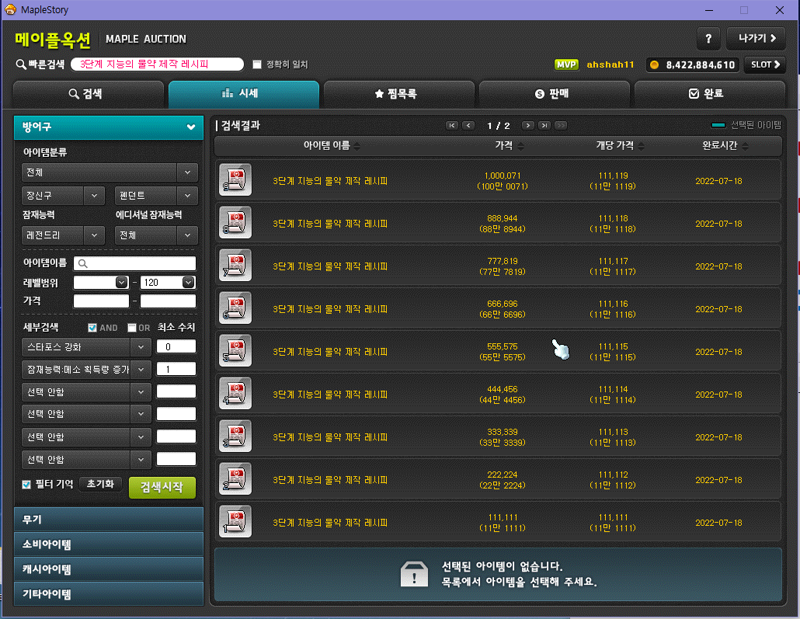800x619 pixels.
Task: Jump to last results page
Action: click(544, 126)
